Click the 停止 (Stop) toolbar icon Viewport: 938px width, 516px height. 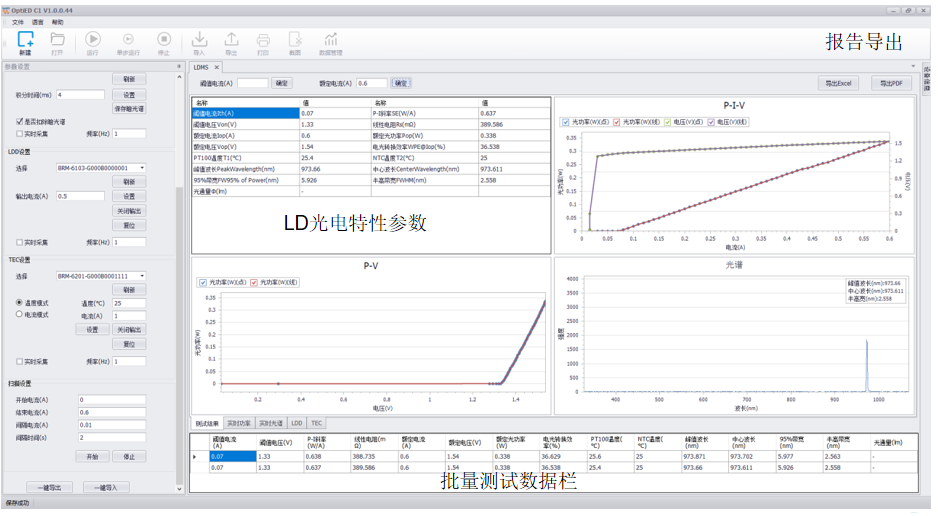click(163, 40)
